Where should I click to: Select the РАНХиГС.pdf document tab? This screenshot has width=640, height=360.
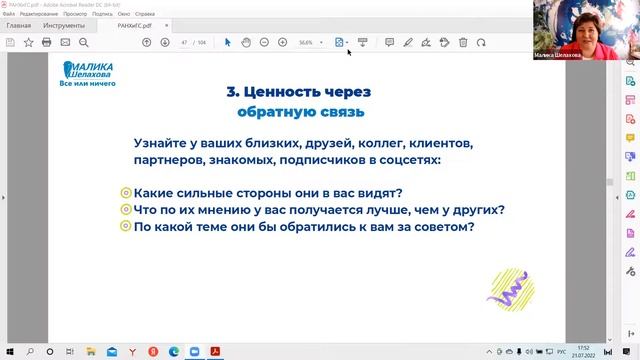pos(135,25)
